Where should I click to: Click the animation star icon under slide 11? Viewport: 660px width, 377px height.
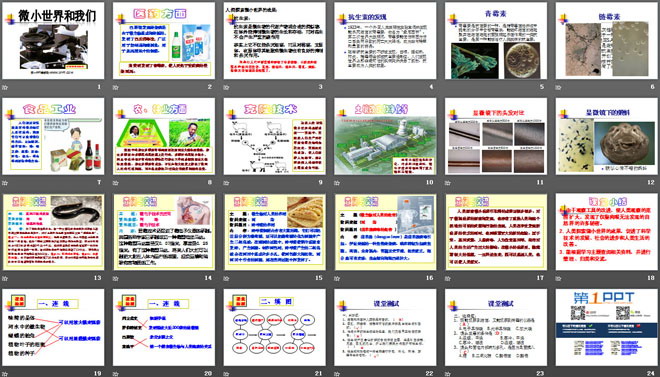[447, 183]
